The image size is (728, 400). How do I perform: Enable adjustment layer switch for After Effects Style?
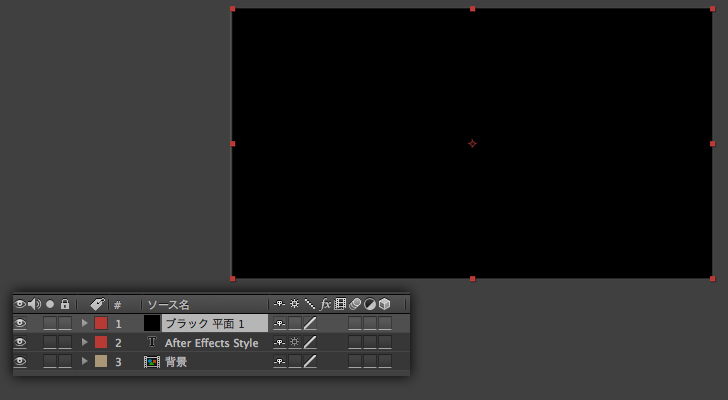tap(370, 342)
